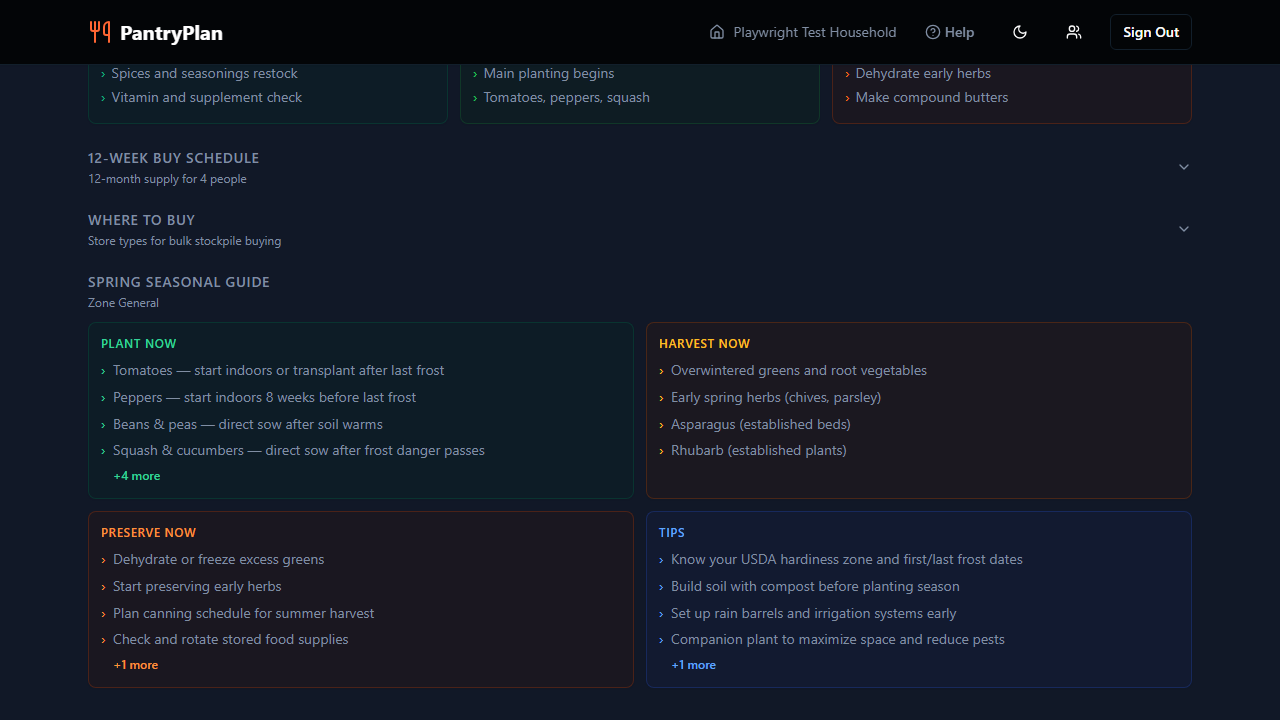Toggle the dark mode moon icon
This screenshot has width=1280, height=720.
pos(1020,32)
